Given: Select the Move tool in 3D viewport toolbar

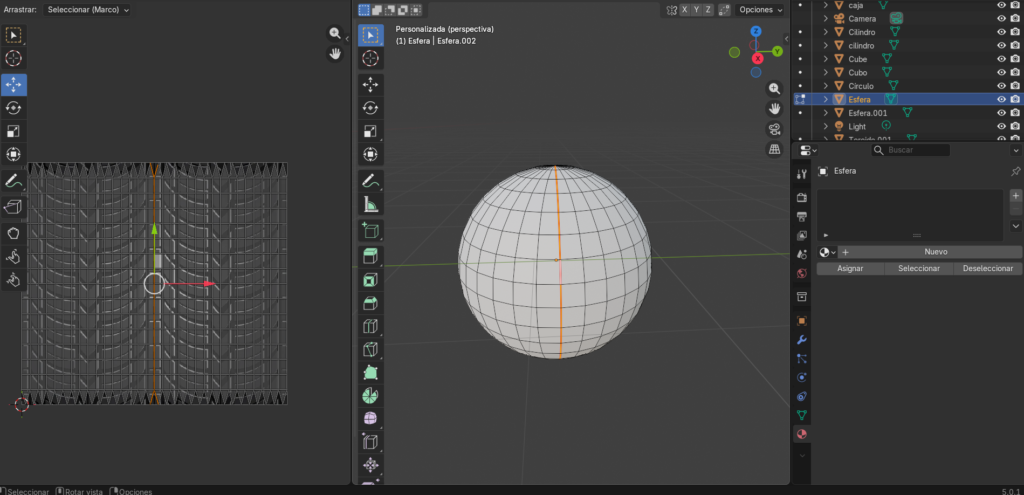Looking at the screenshot, I should [371, 84].
